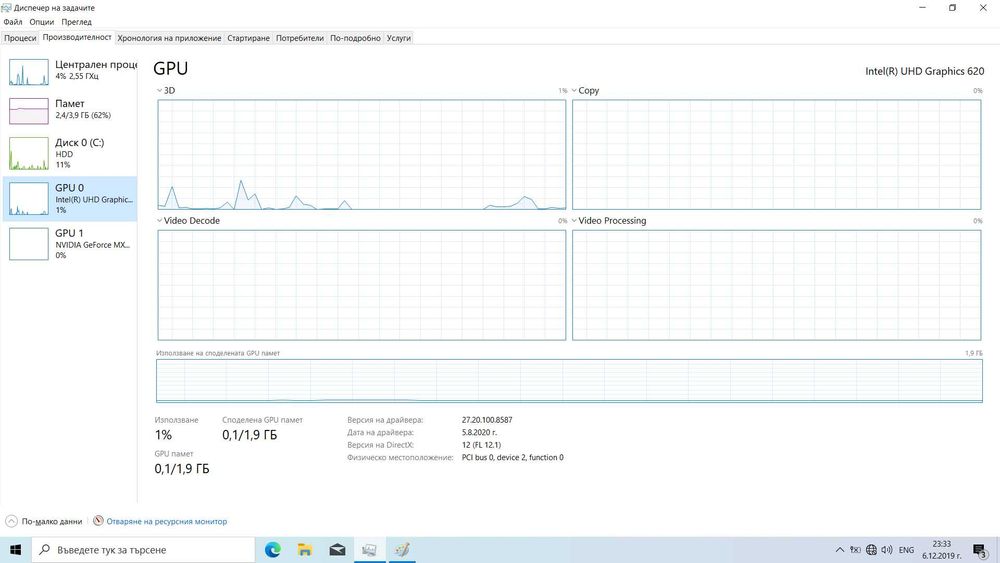The width and height of the screenshot is (1000, 563).
Task: Open the volume speaker tray icon
Action: coord(886,550)
